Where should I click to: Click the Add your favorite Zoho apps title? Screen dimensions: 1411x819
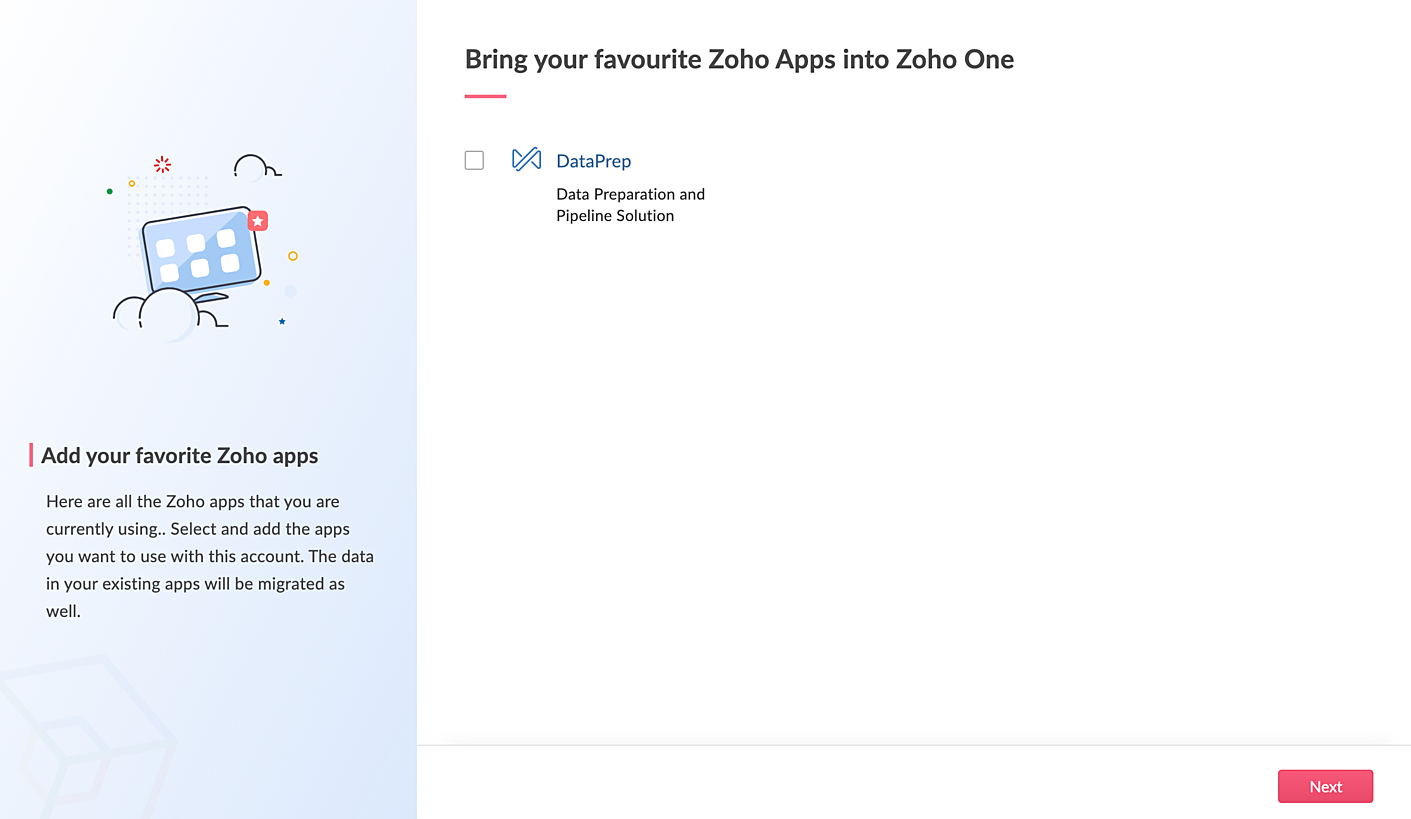pos(180,456)
